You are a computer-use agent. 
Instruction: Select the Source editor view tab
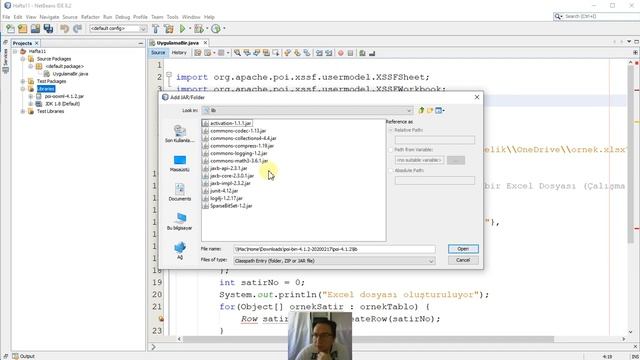[x=158, y=53]
